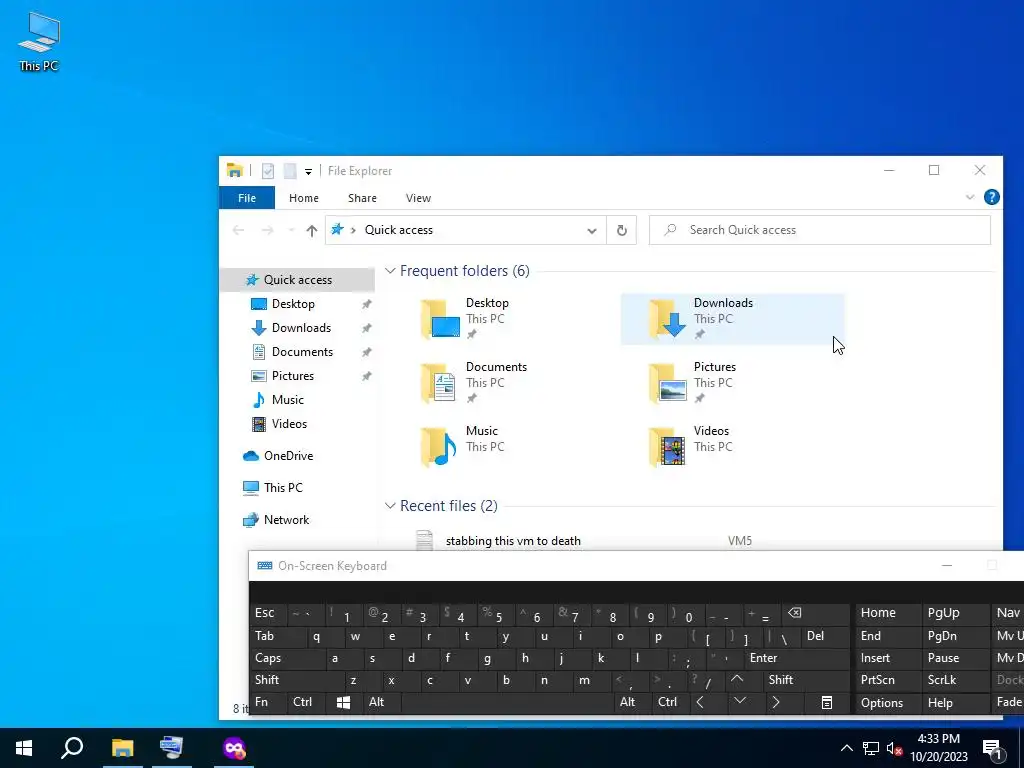Select file 'stabbing this vm to death'
Screen dimensions: 1024x768
(x=513, y=541)
